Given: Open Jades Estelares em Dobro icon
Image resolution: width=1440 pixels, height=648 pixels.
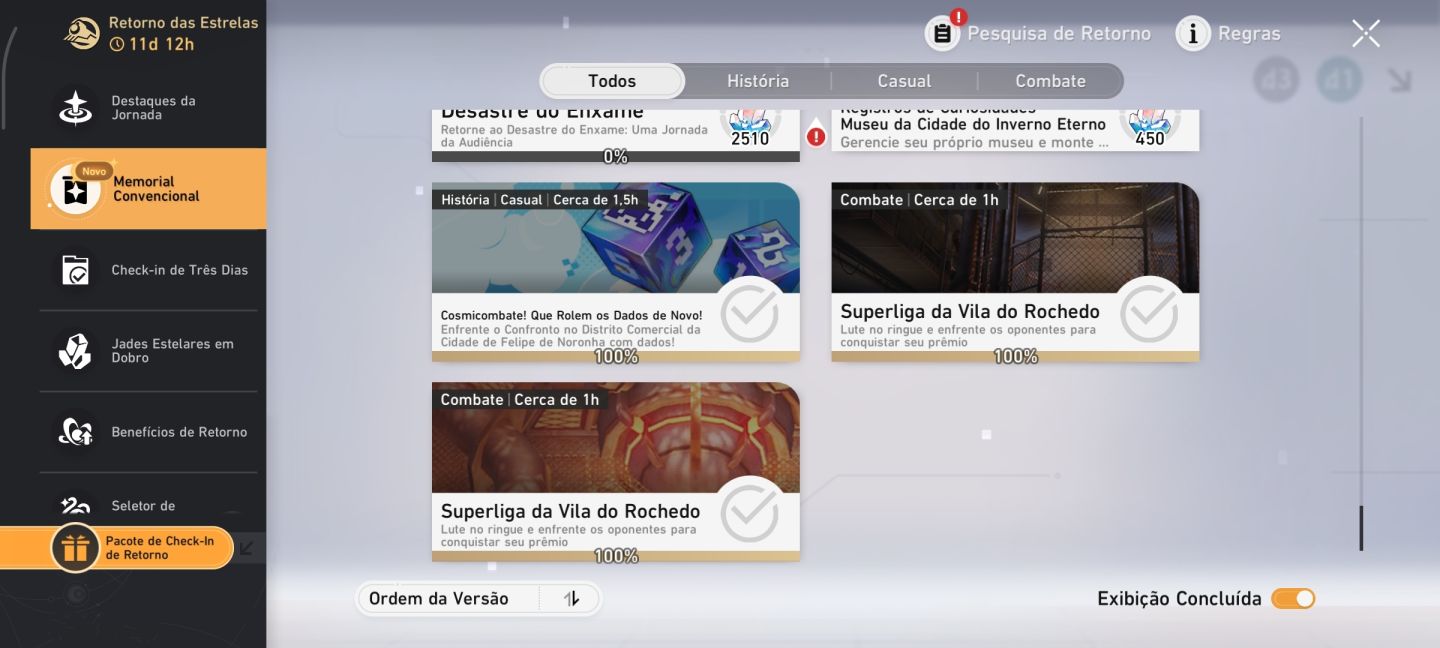Looking at the screenshot, I should point(75,351).
